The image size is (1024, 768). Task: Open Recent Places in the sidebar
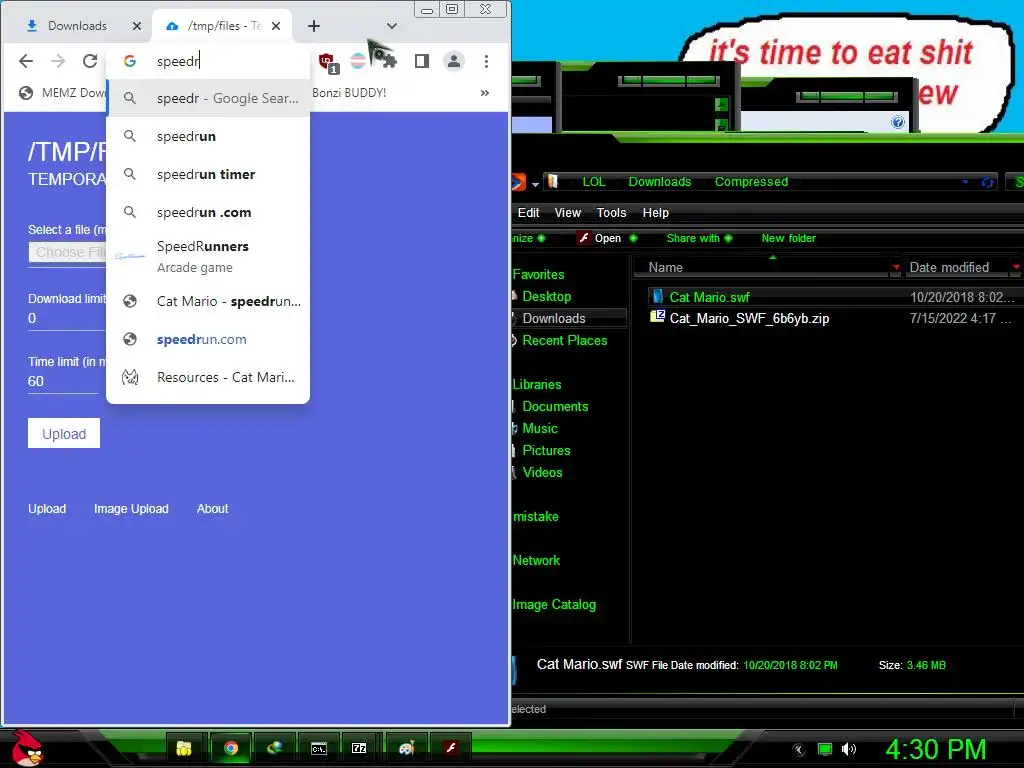coord(564,340)
